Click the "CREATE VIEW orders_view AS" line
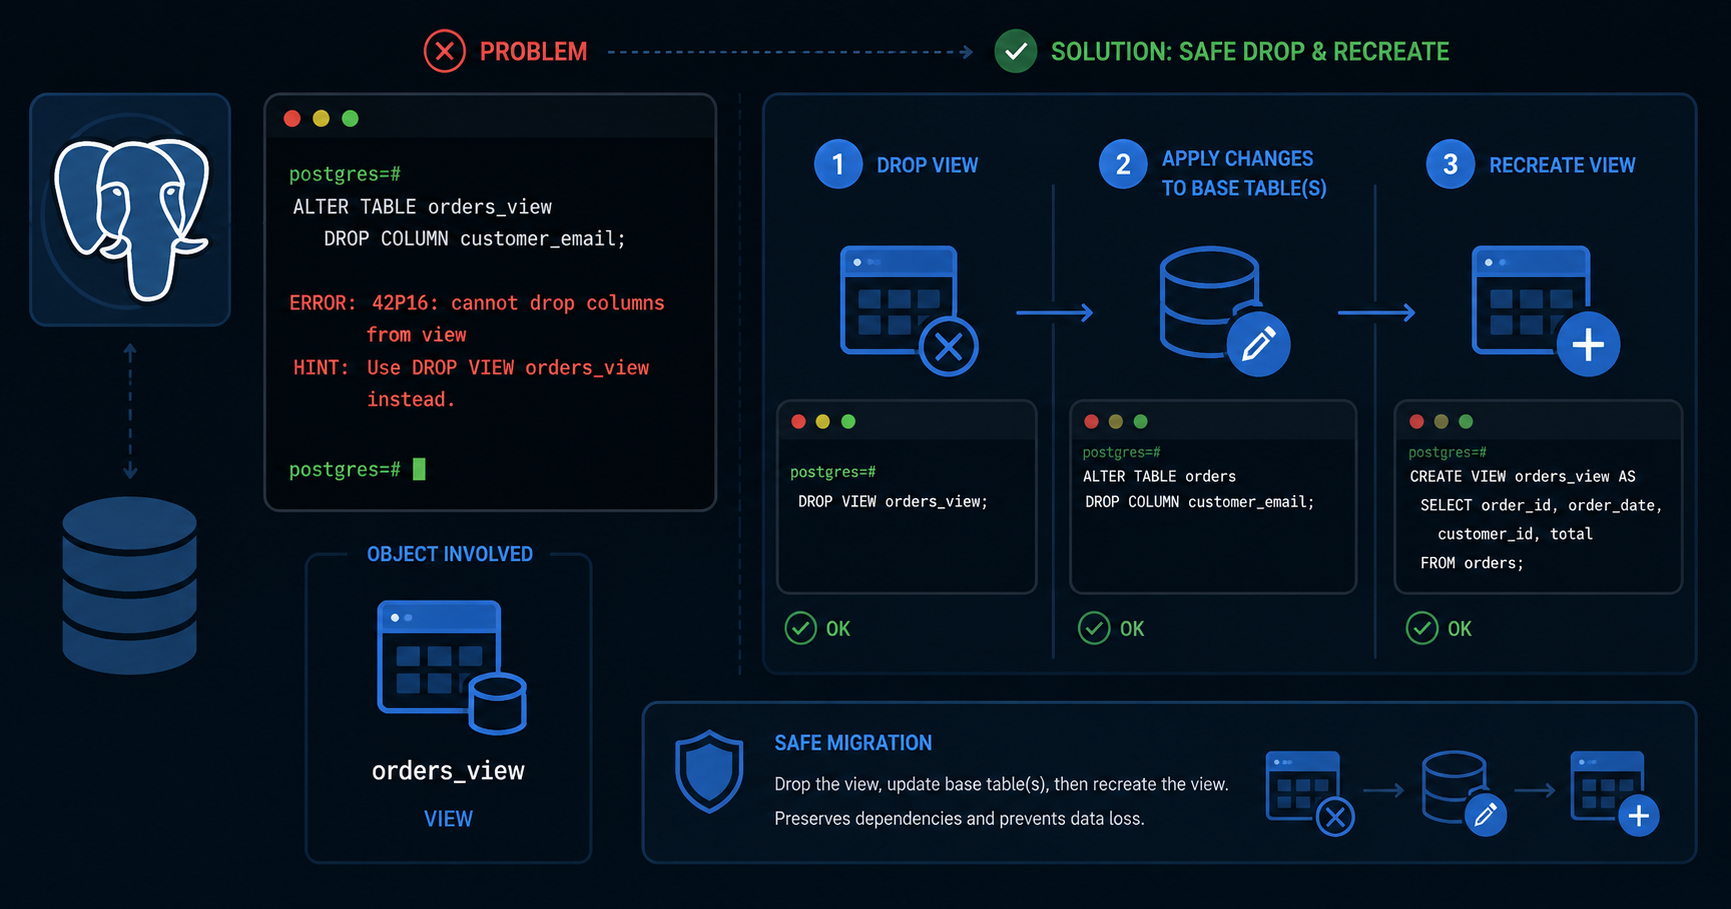 pos(1523,477)
